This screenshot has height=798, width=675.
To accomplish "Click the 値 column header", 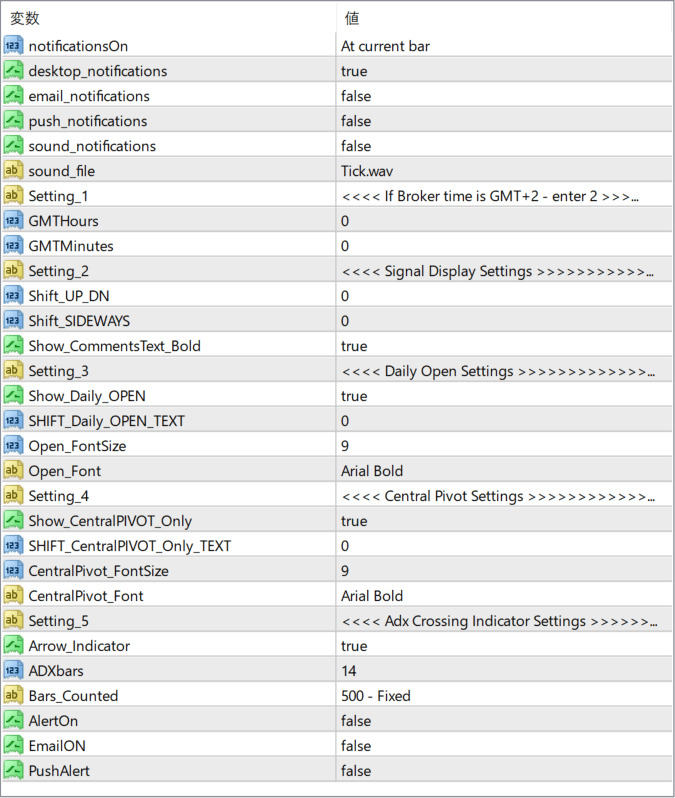I will point(352,18).
